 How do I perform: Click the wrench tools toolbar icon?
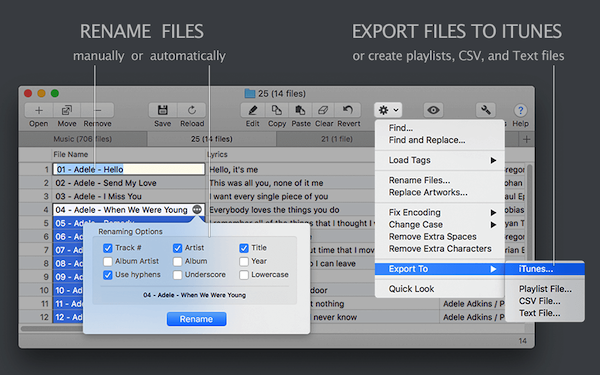(x=486, y=111)
